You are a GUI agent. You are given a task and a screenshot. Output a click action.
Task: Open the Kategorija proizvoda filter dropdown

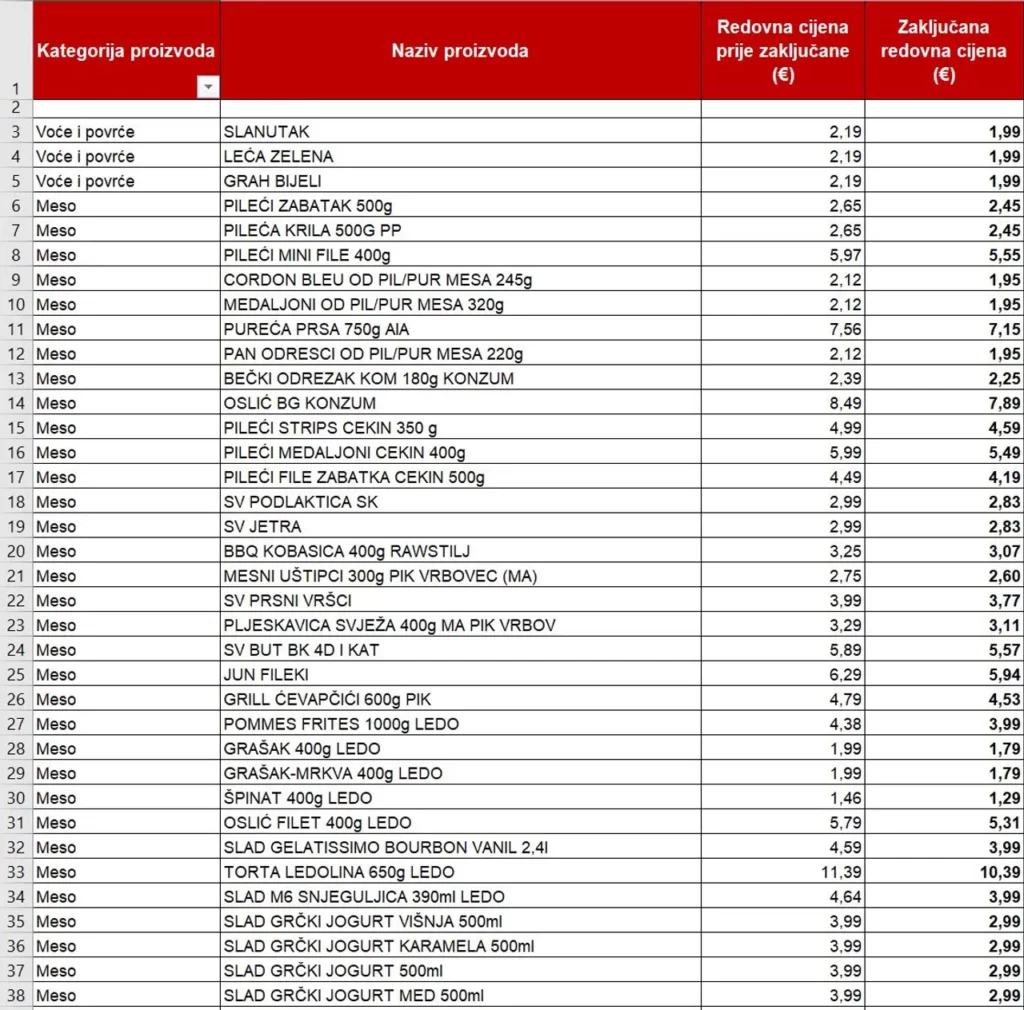coord(208,87)
